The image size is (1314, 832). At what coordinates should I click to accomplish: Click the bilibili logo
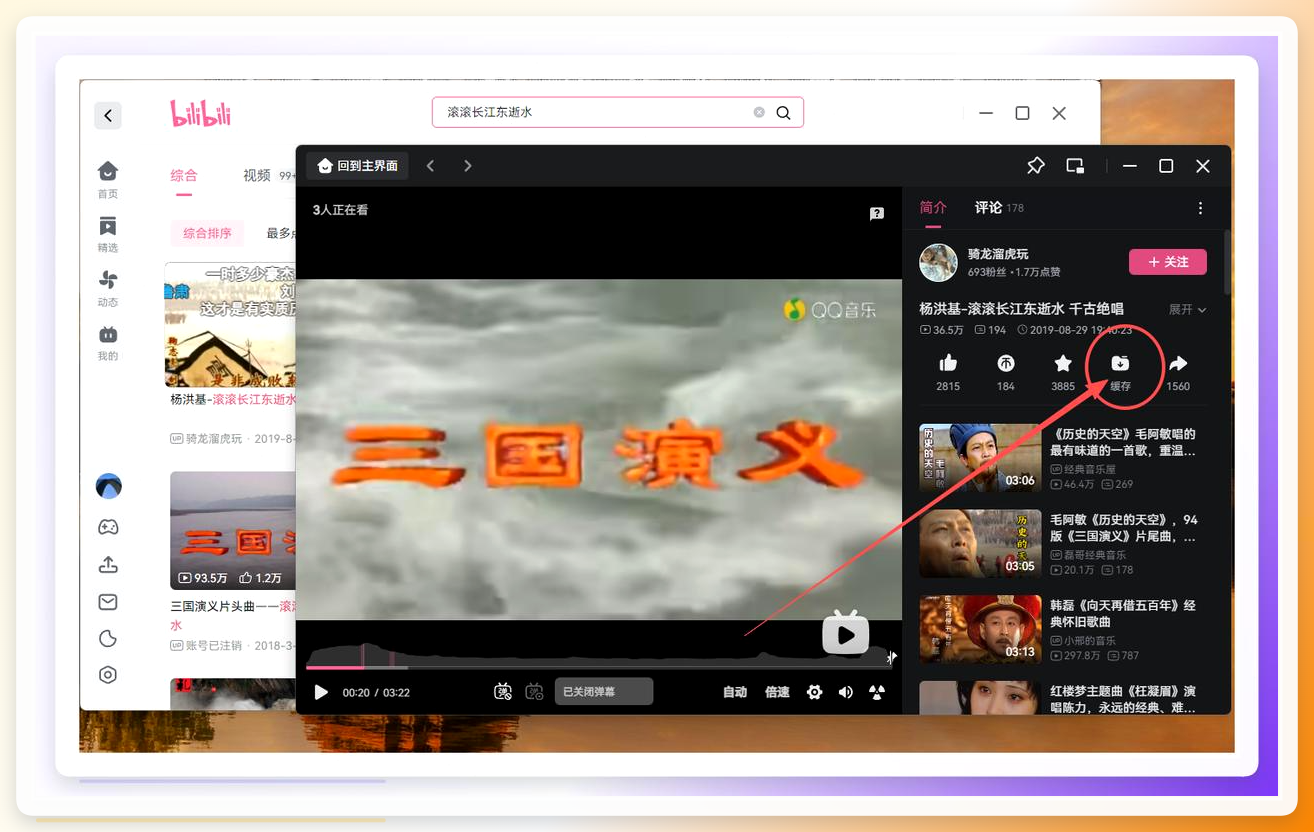click(x=200, y=113)
